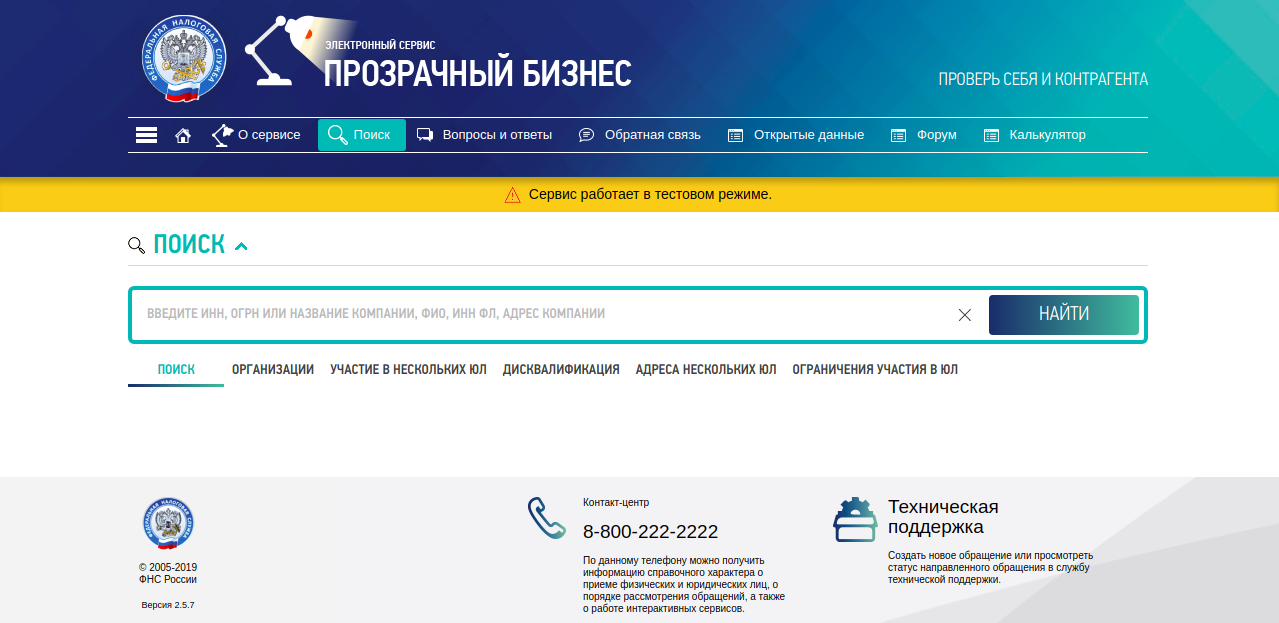This screenshot has height=623, width=1279.
Task: Click the ФНС emblem logo in the header
Action: [x=184, y=57]
